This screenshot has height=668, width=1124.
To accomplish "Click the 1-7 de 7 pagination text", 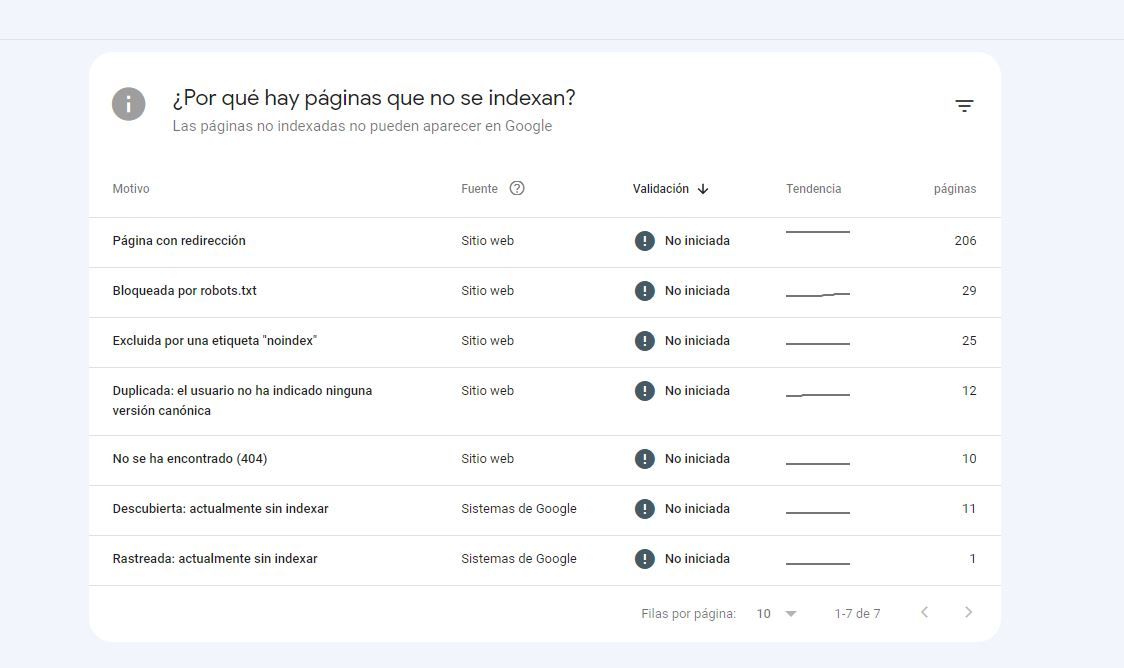I will (x=857, y=614).
